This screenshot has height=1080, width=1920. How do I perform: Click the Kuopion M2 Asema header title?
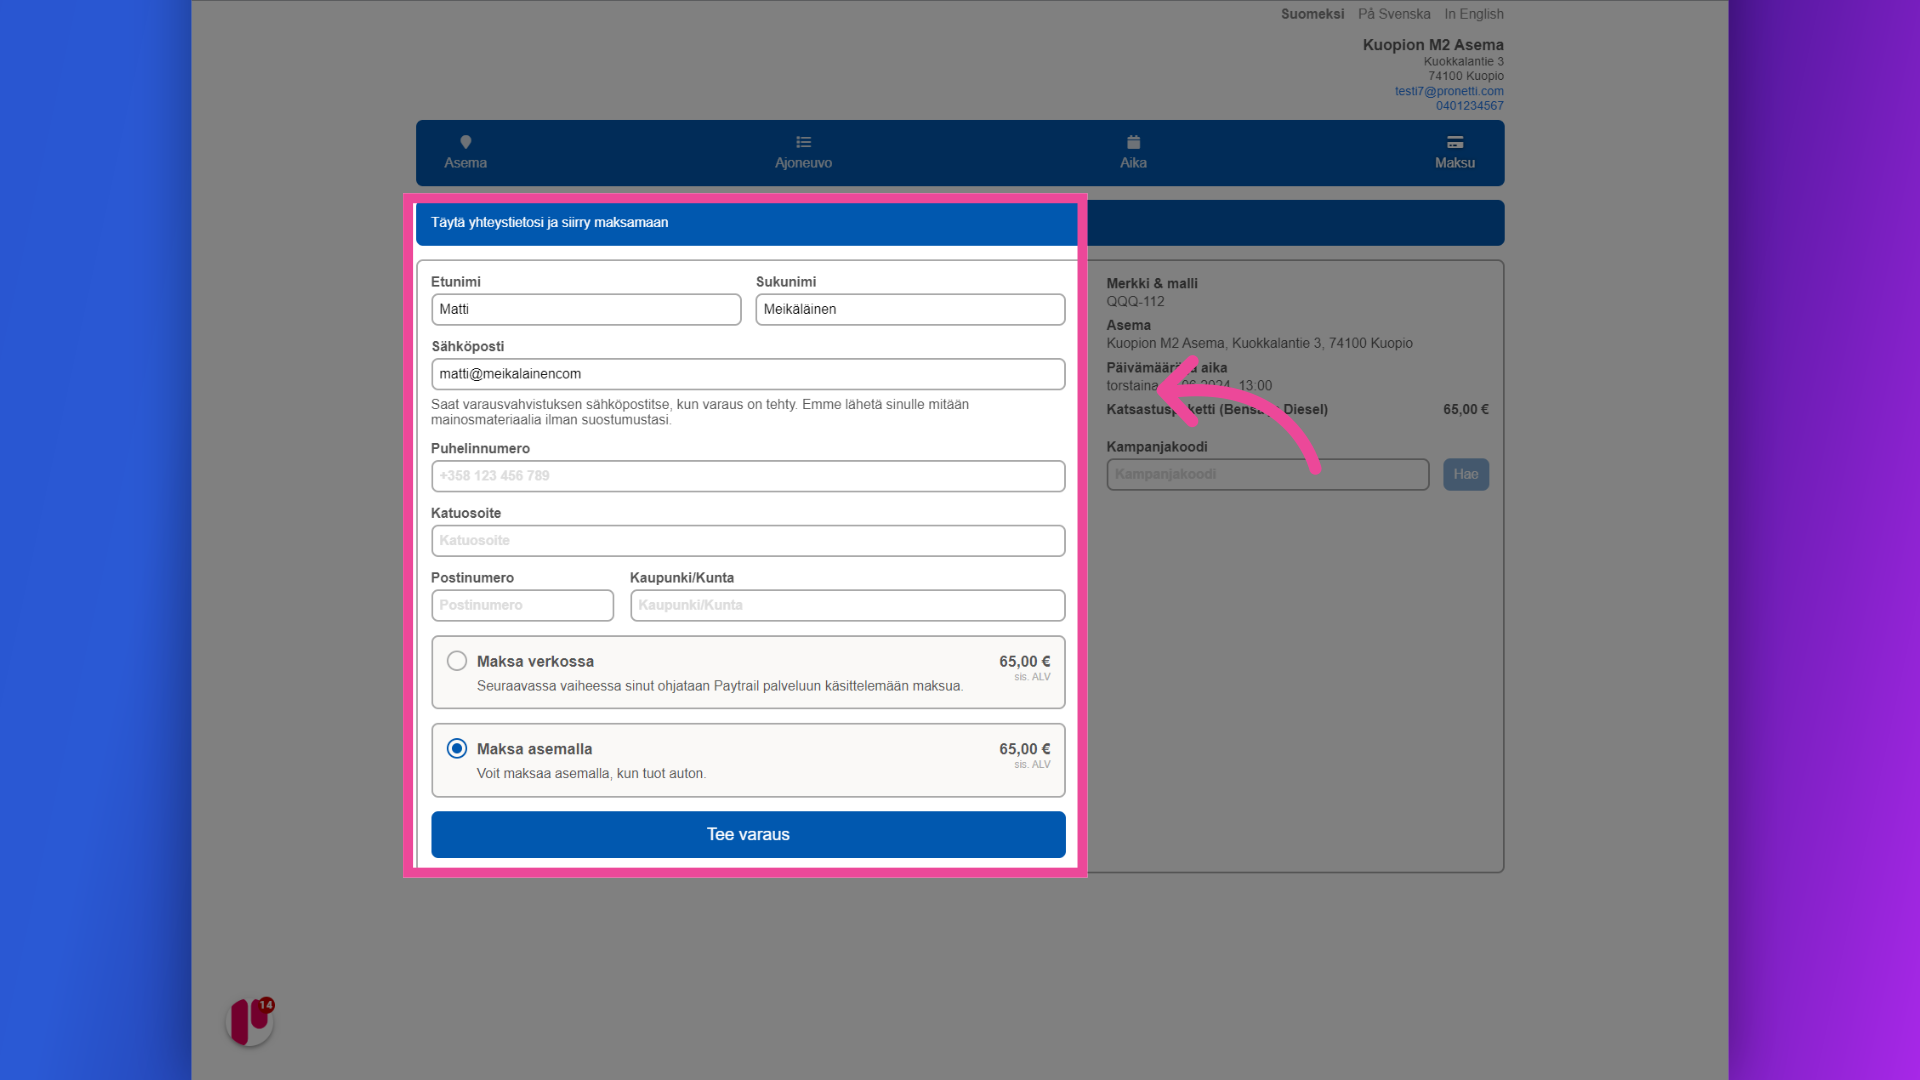[x=1433, y=45]
